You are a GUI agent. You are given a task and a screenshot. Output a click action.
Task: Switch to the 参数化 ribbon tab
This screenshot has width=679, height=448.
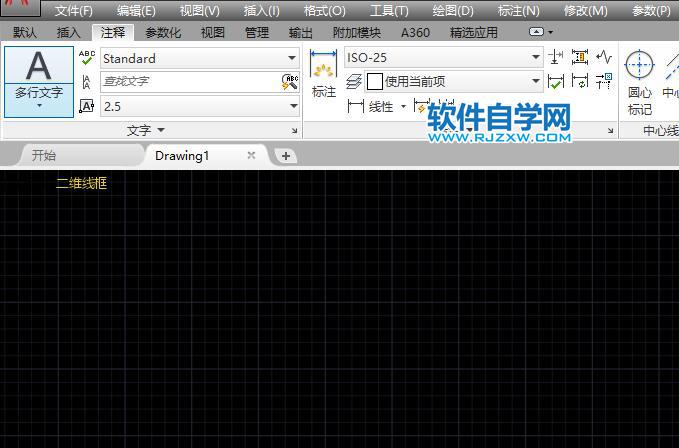pyautogui.click(x=163, y=32)
